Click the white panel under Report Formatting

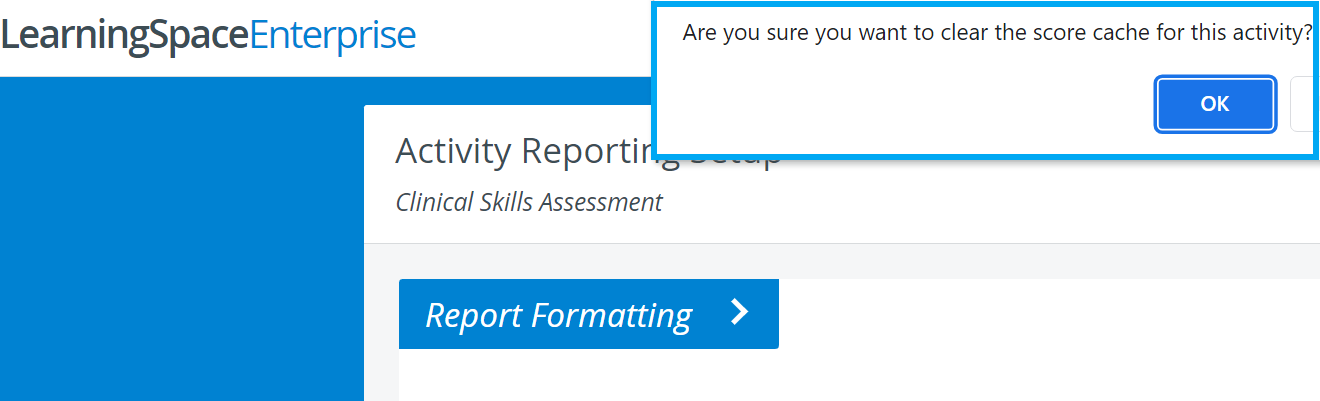[x=859, y=375]
